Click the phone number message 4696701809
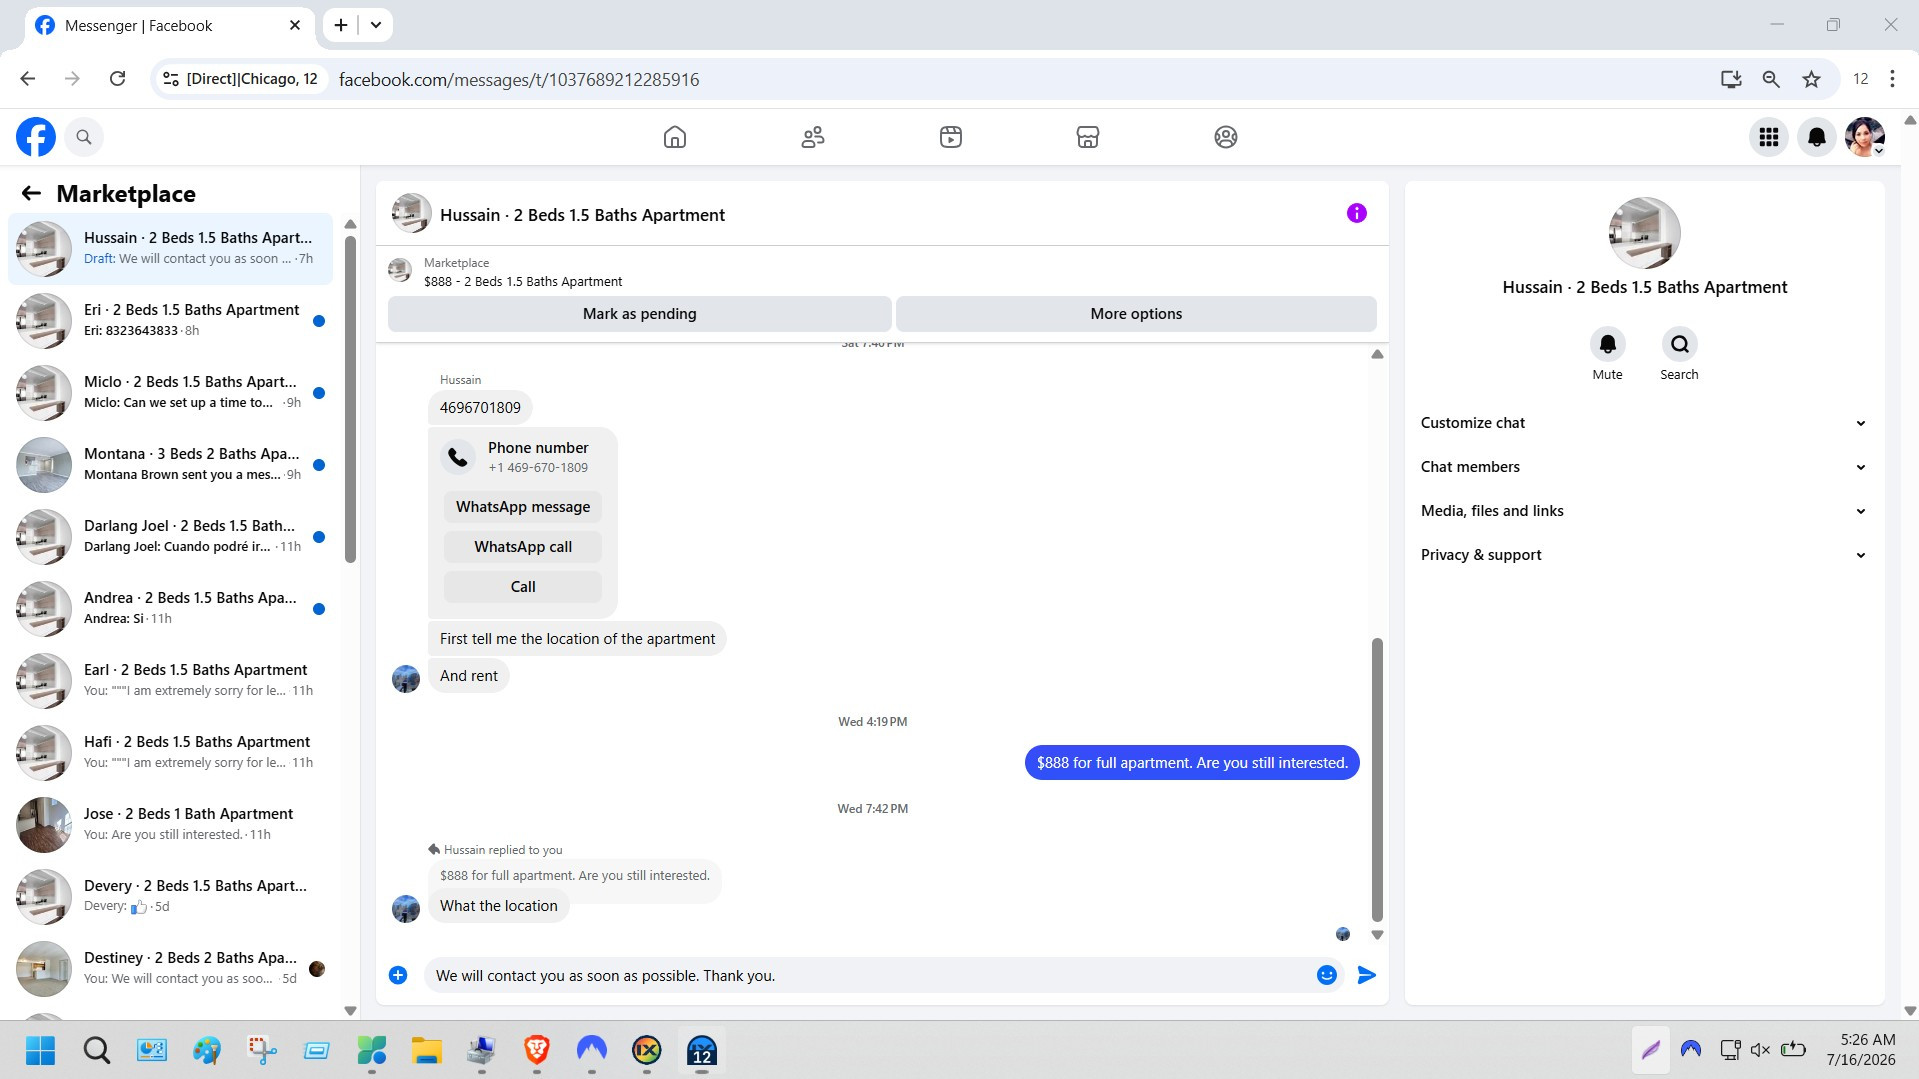This screenshot has width=1919, height=1079. (480, 408)
